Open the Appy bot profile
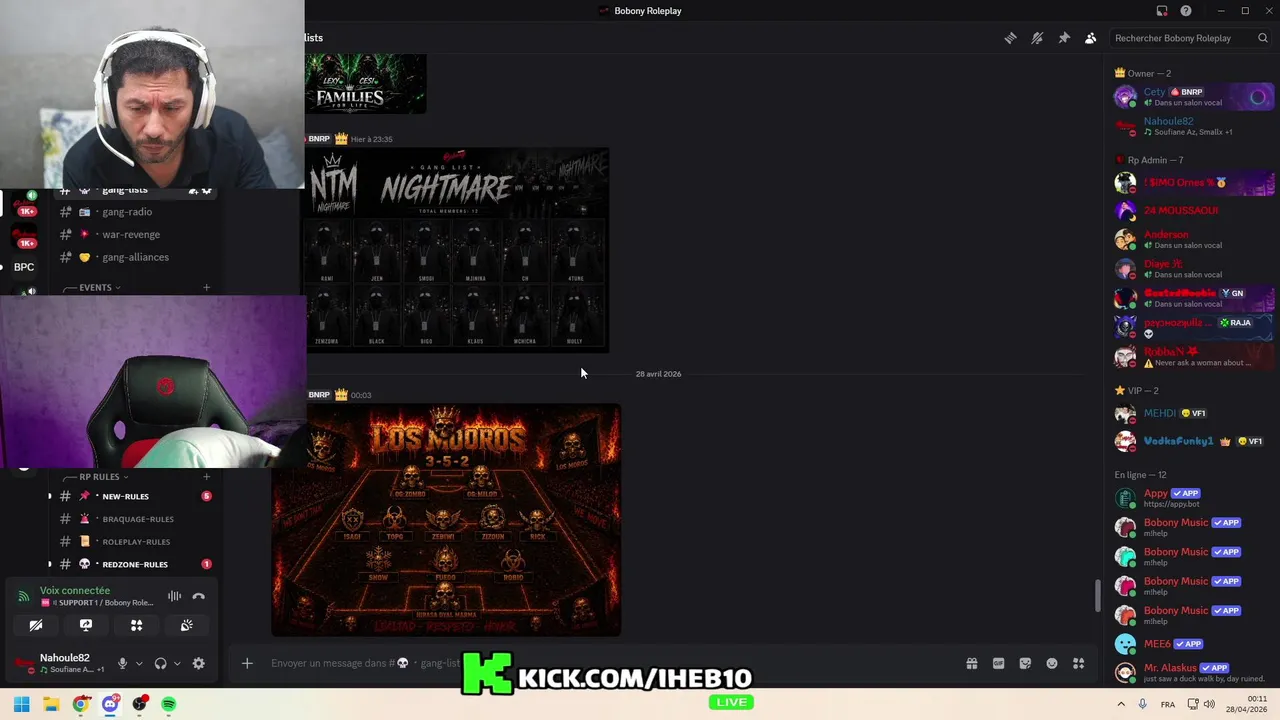1280x720 pixels. (x=1194, y=498)
